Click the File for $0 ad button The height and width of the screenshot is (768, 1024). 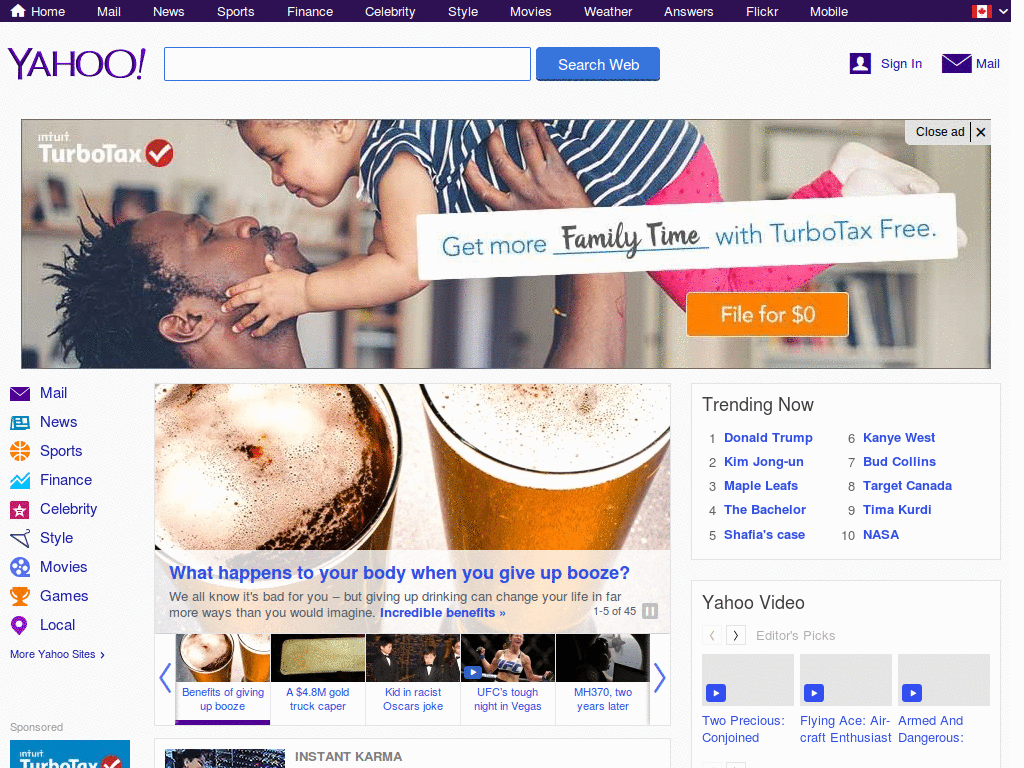767,315
